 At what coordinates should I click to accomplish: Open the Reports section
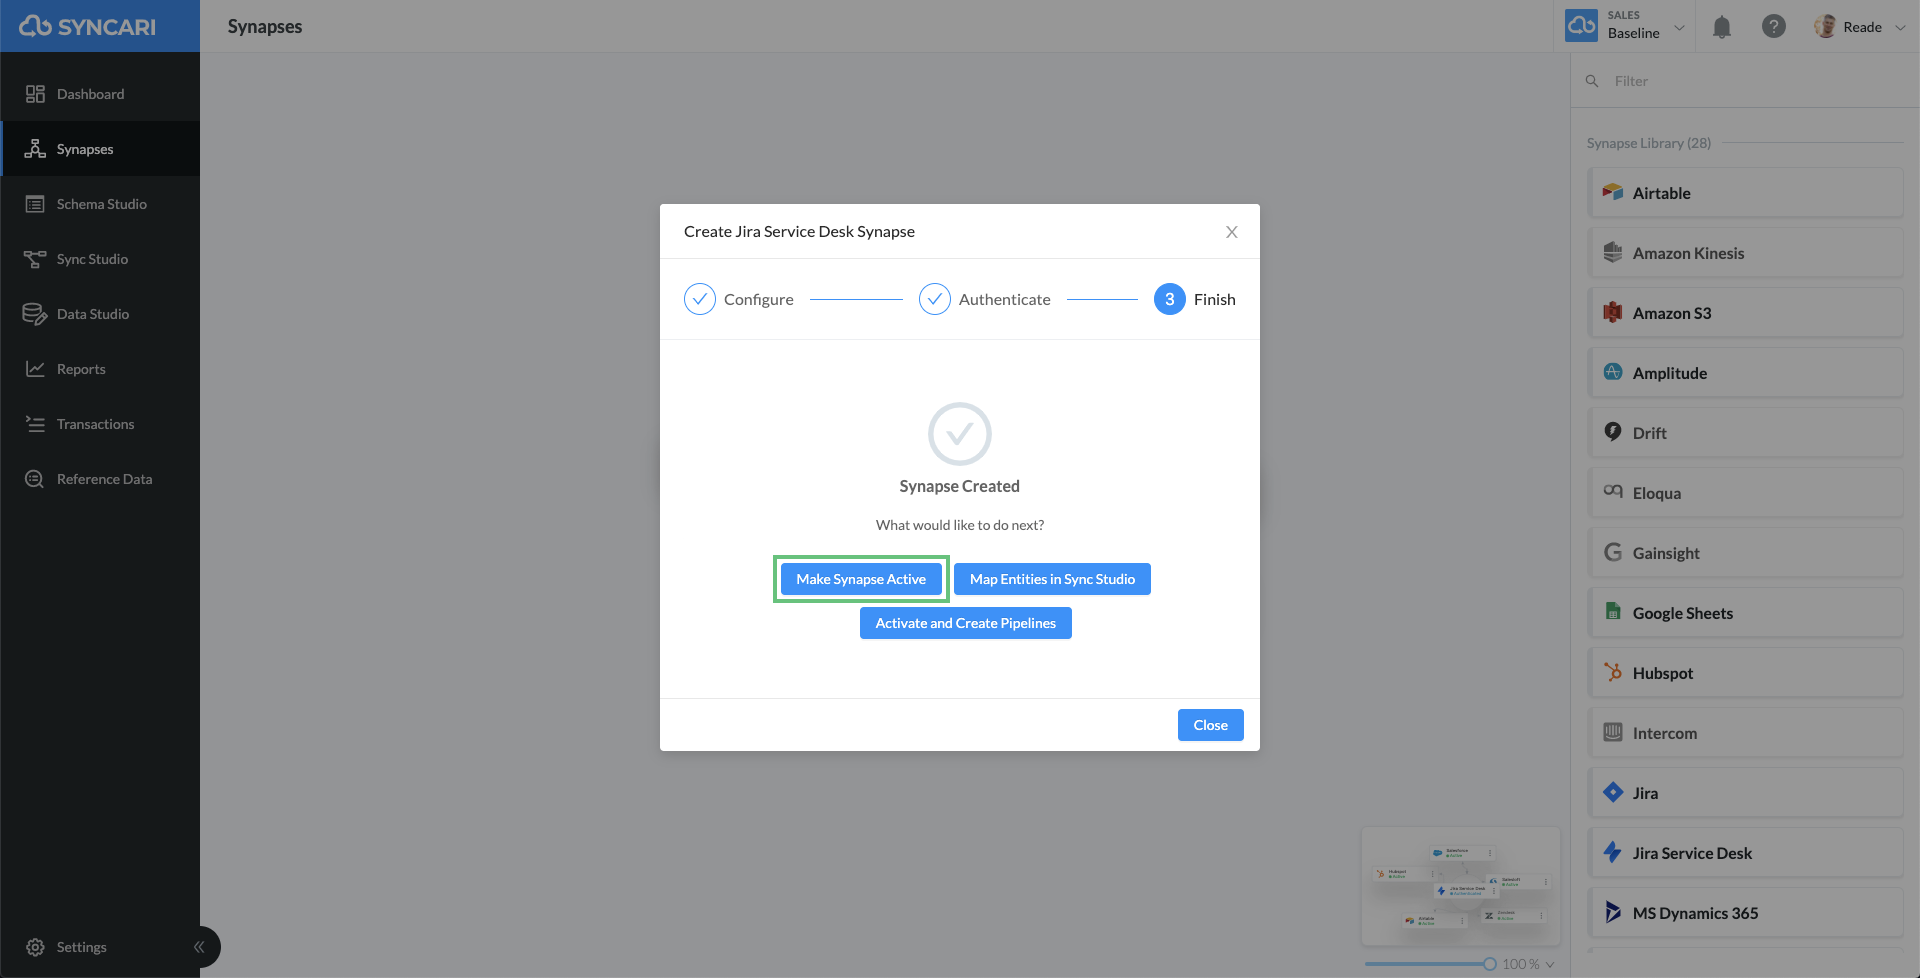(100, 369)
